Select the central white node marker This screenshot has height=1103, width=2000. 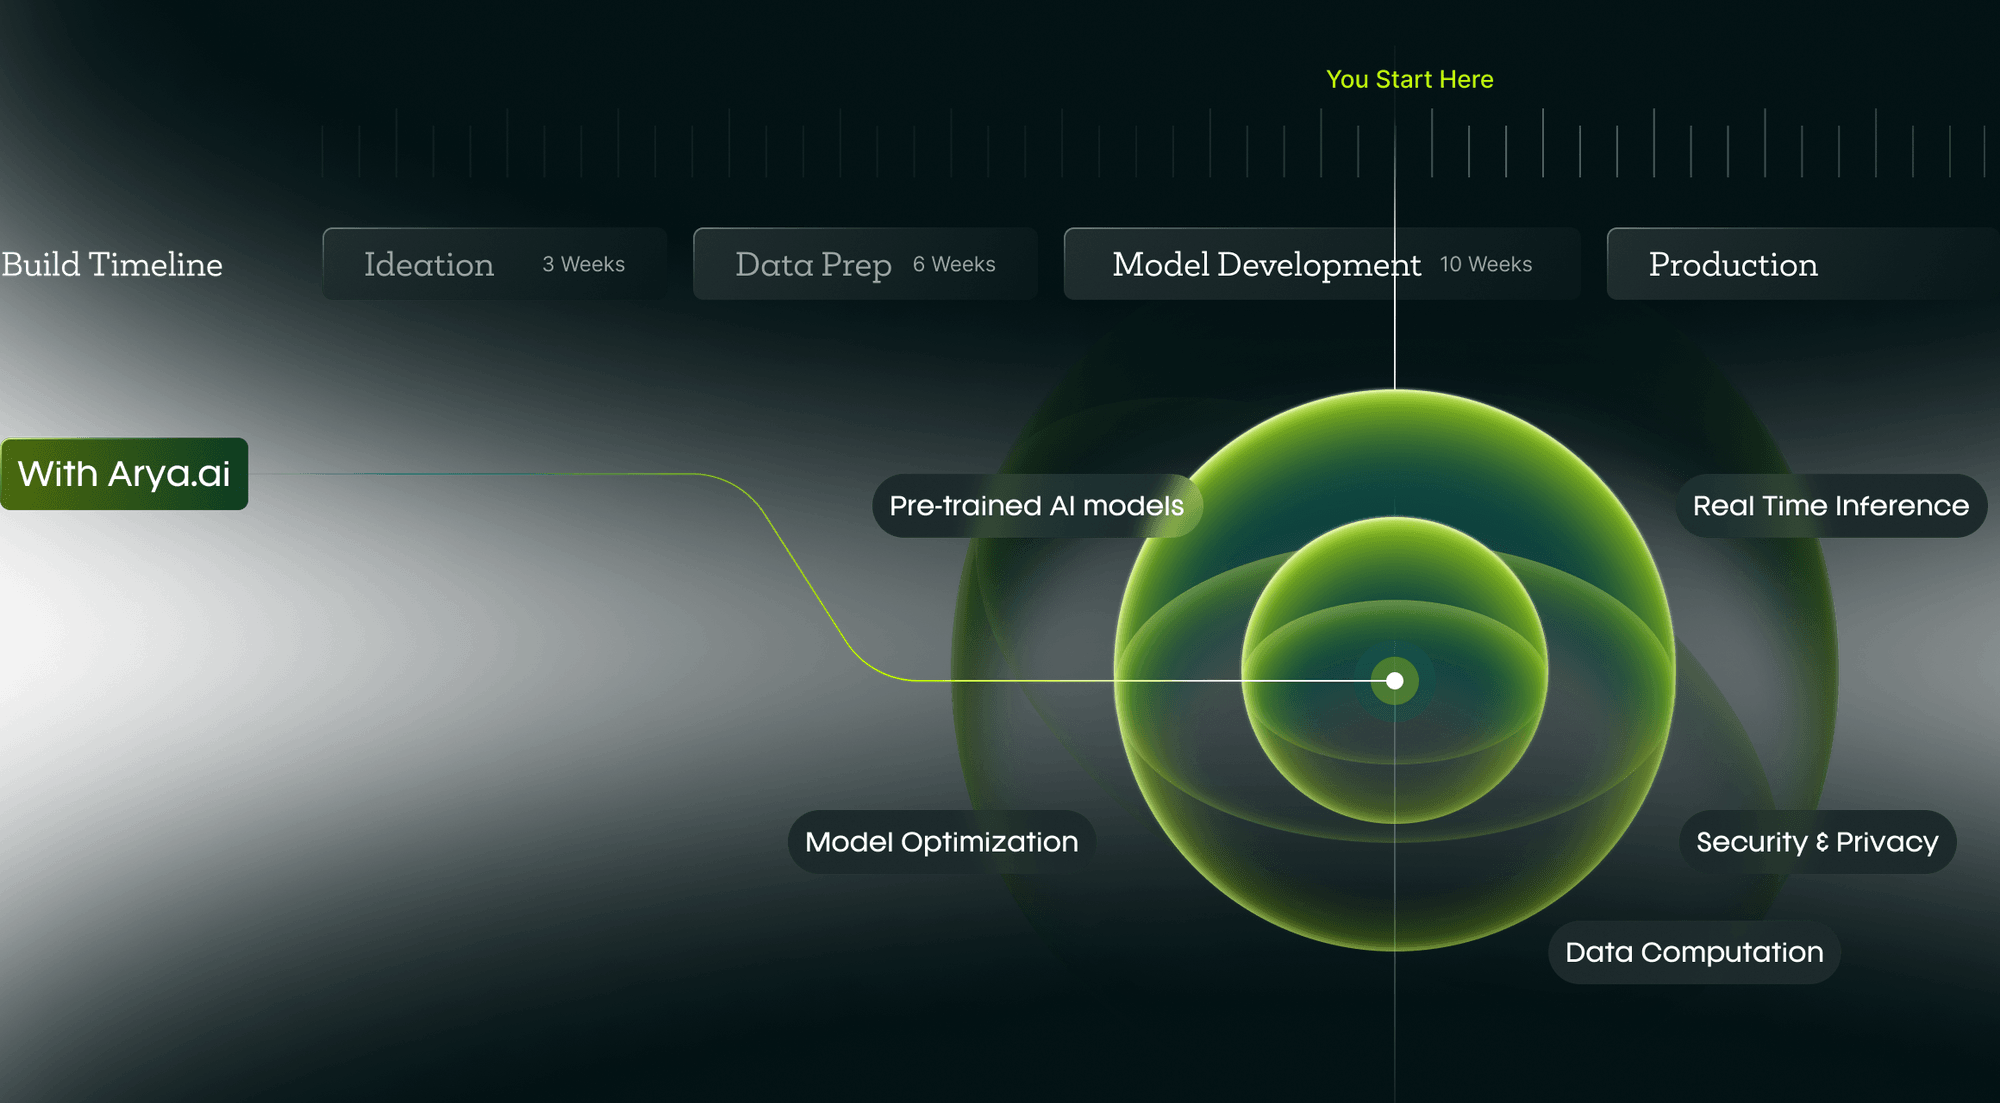[x=1394, y=680]
